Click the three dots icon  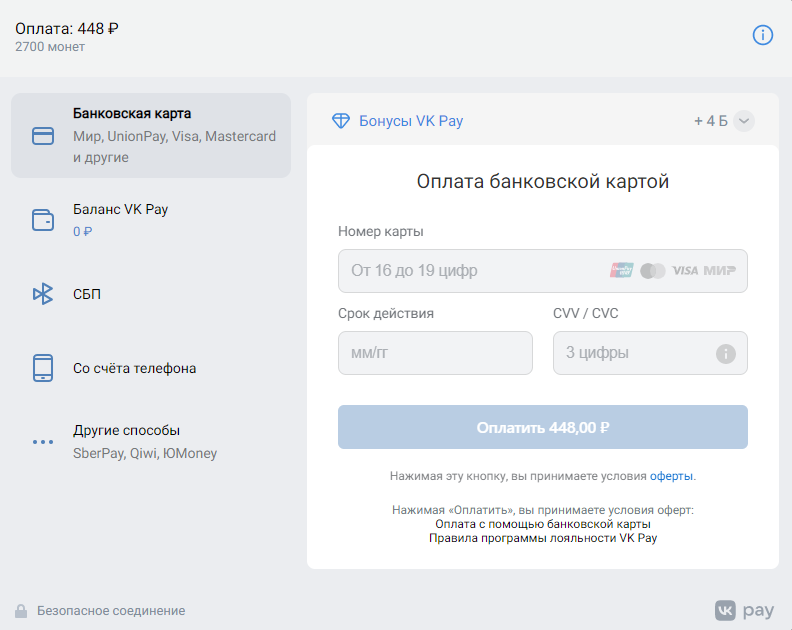point(43,442)
